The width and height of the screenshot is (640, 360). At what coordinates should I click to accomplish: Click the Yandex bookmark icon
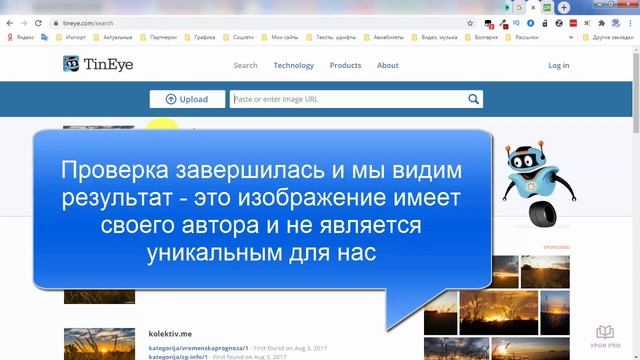click(x=10, y=37)
